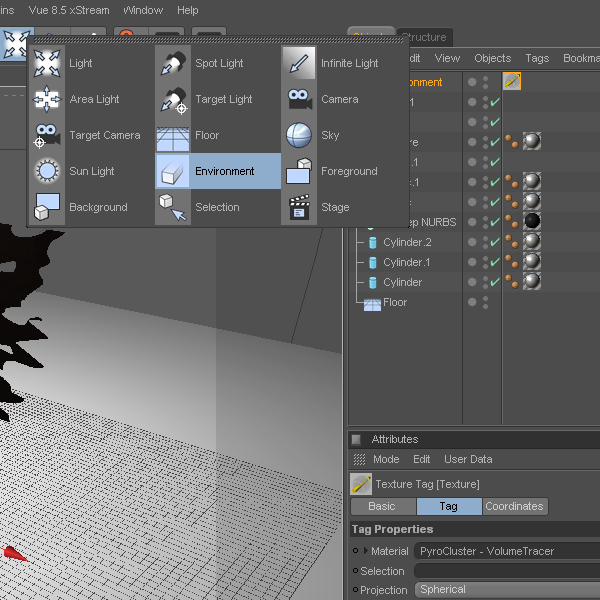Select the Stage clapperboard icon
Screen dimensions: 600x600
coord(299,207)
